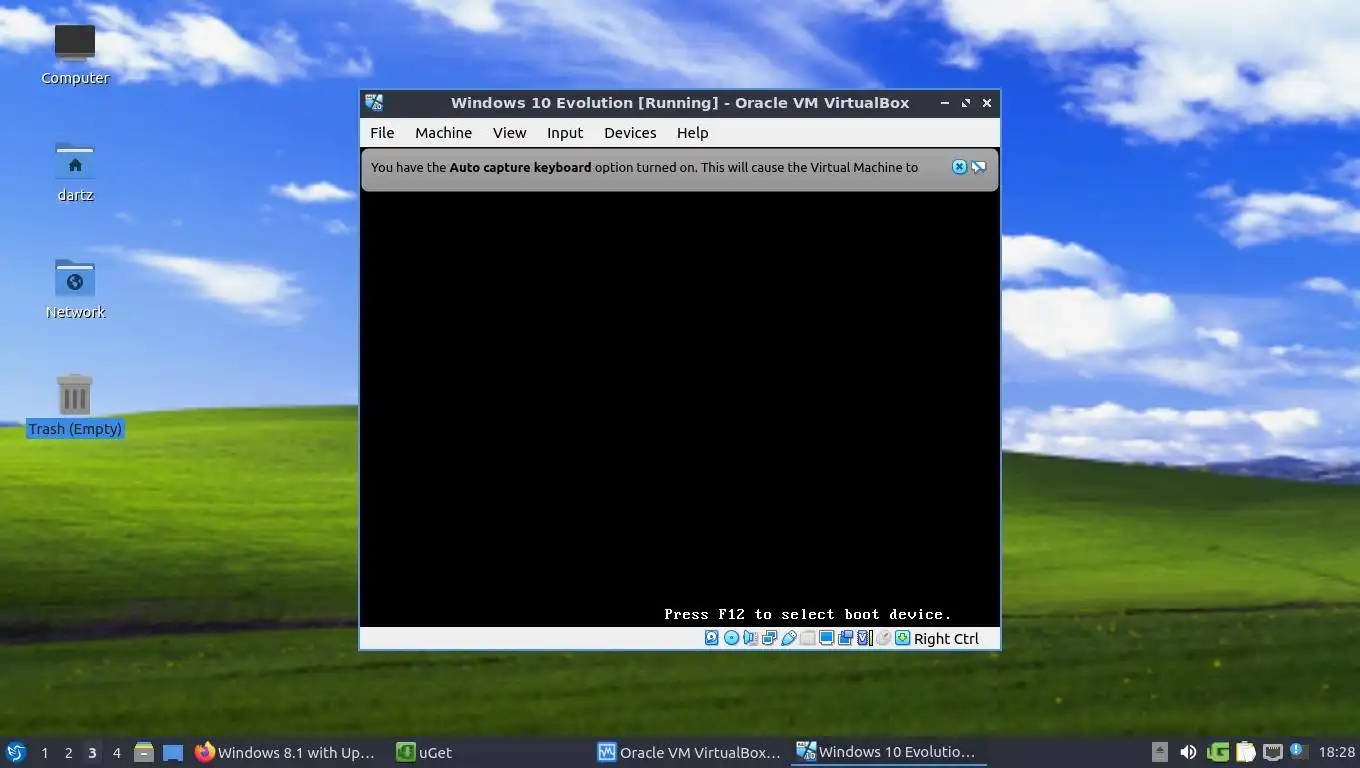Click the 18:28 clock
This screenshot has height=768, width=1360.
pyautogui.click(x=1336, y=752)
